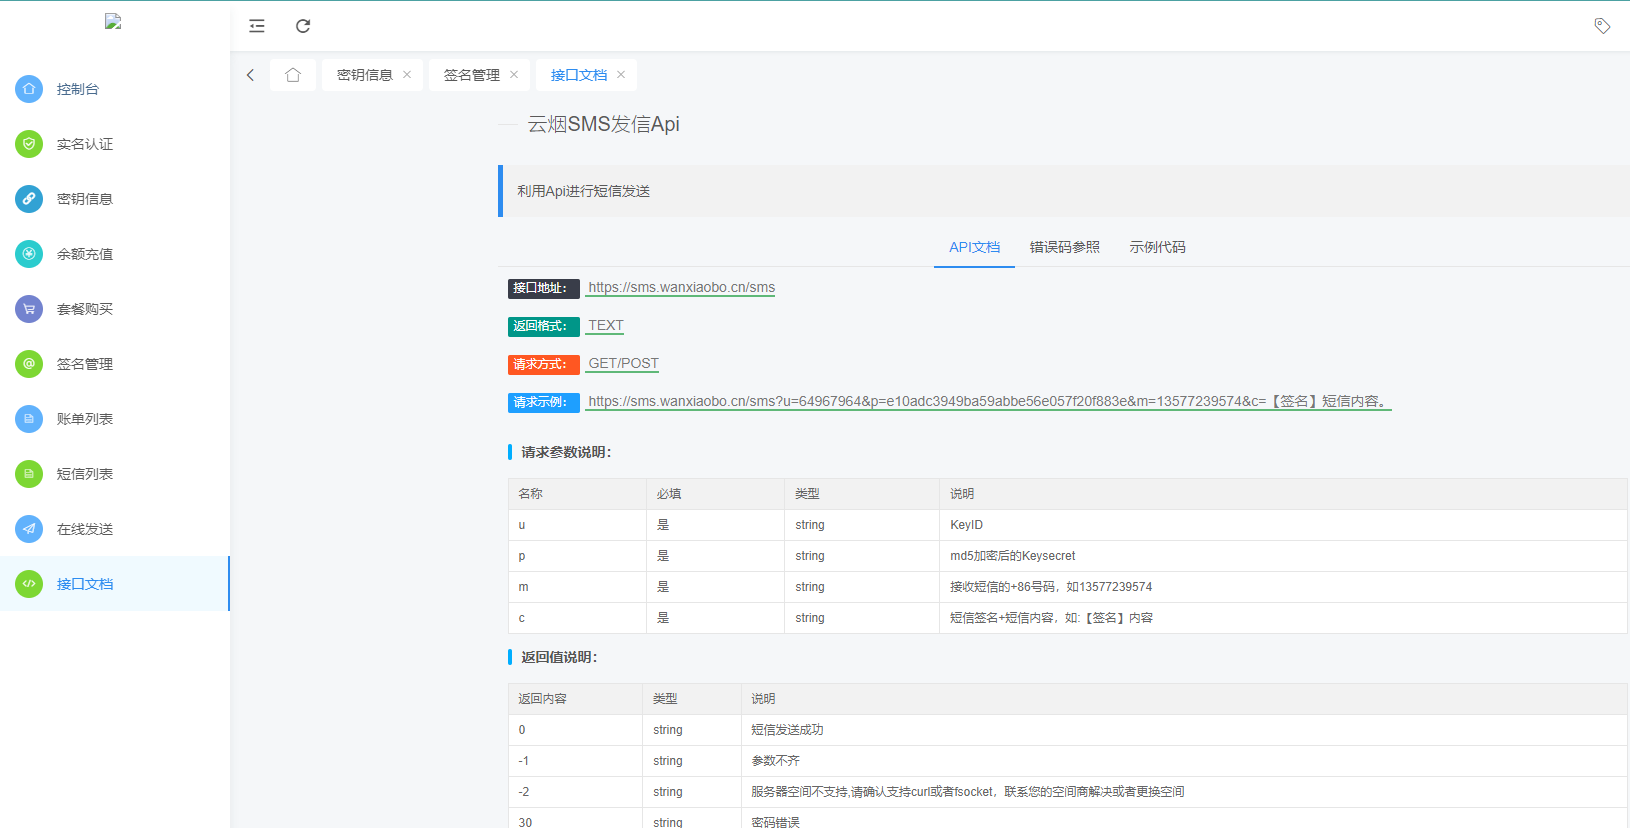The image size is (1630, 828).
Task: Go to 套餐购买 in the sidebar
Action: [115, 309]
